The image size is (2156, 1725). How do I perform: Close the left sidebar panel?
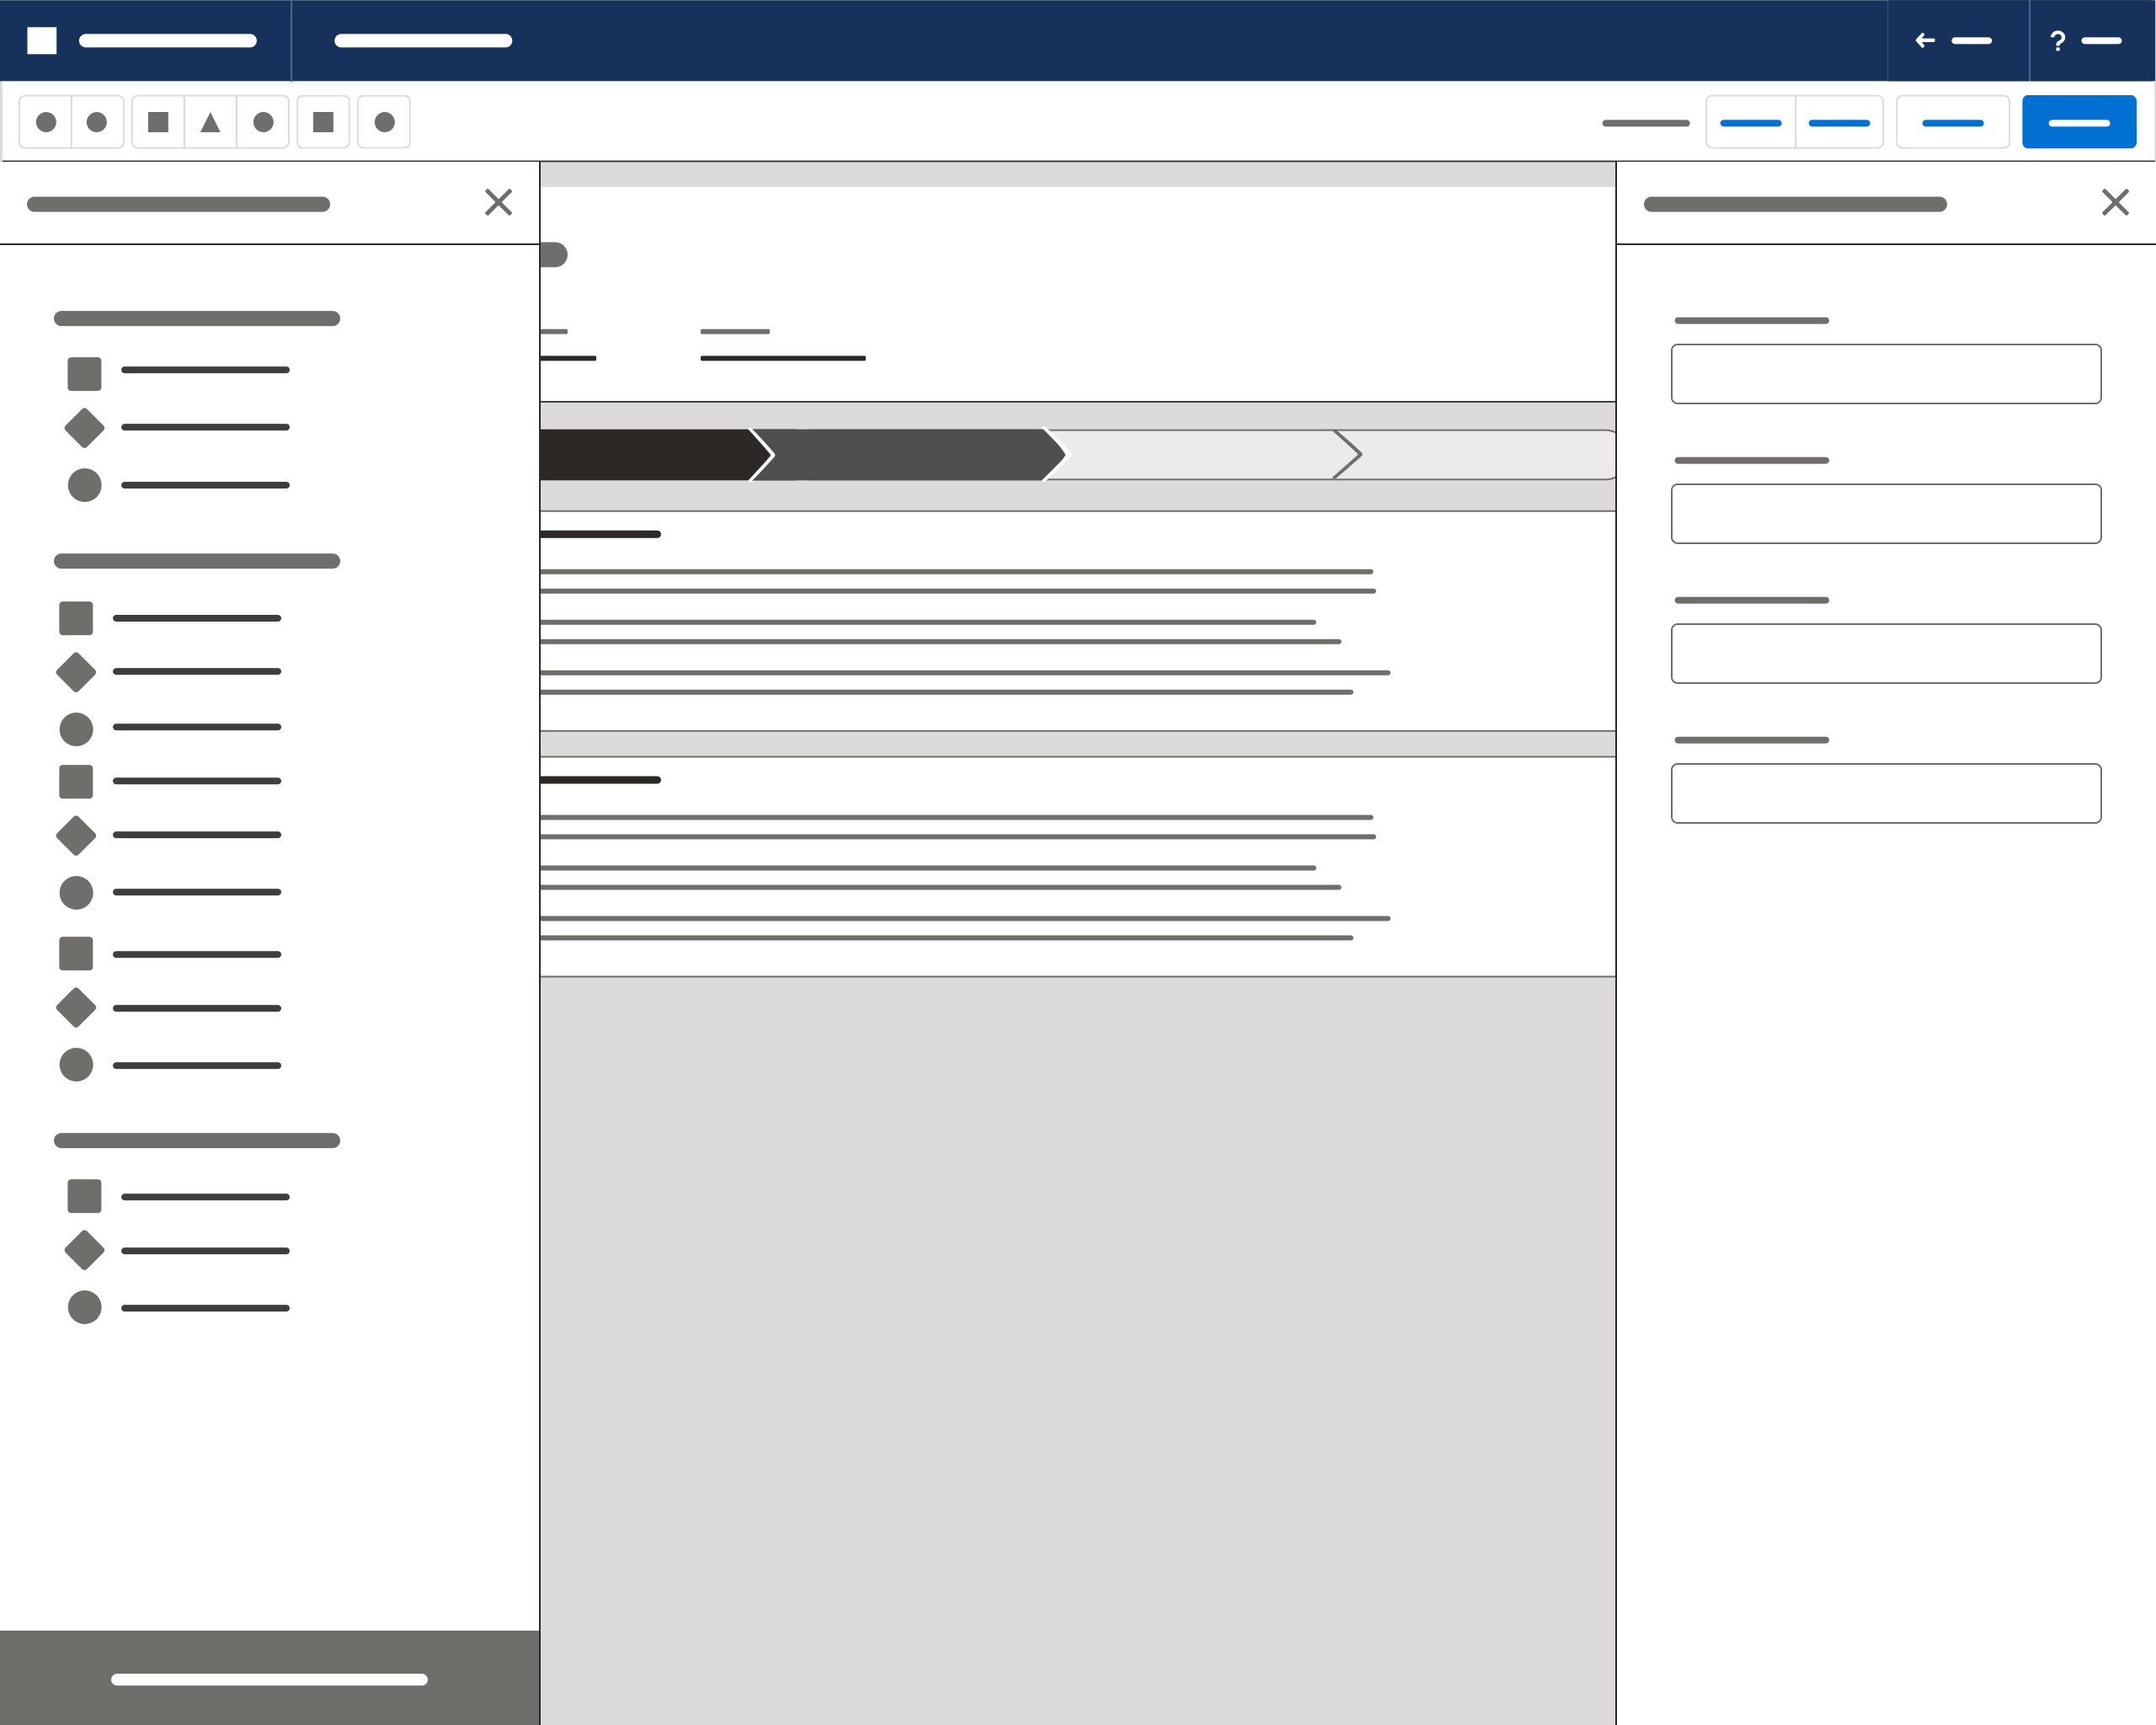coord(498,202)
